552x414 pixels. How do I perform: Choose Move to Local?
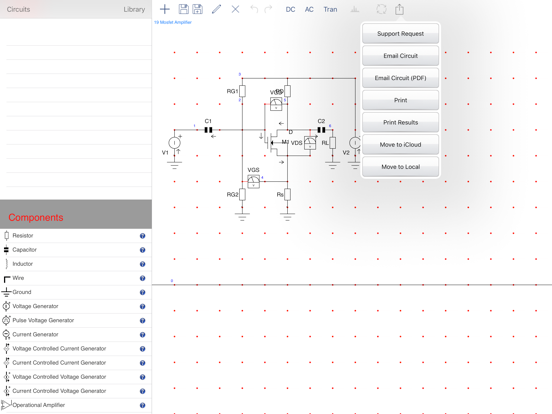pyautogui.click(x=401, y=167)
